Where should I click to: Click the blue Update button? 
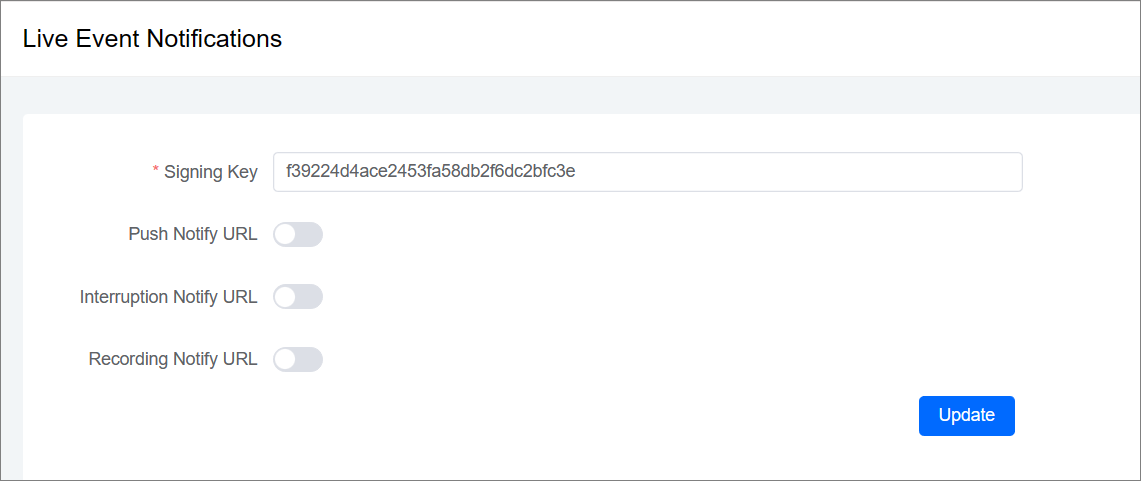pyautogui.click(x=966, y=416)
